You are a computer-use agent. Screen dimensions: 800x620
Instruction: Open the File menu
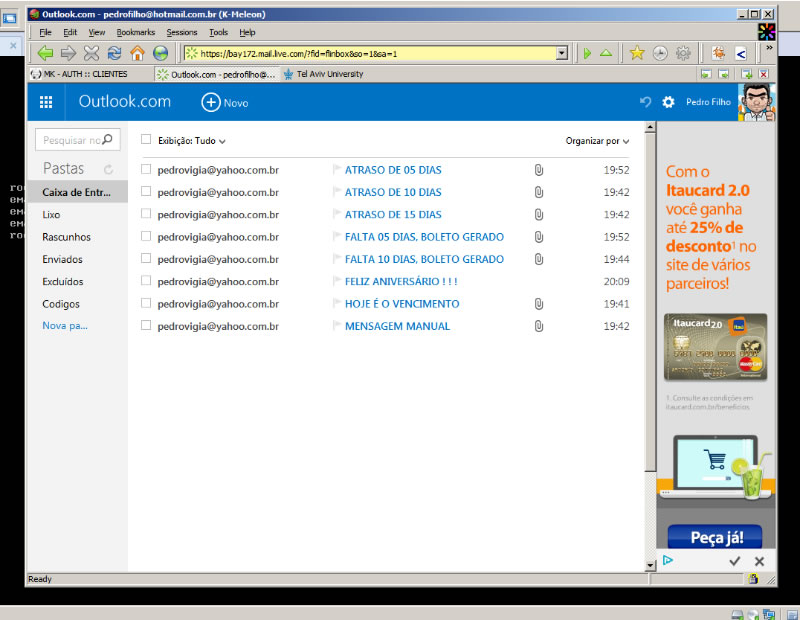point(45,32)
